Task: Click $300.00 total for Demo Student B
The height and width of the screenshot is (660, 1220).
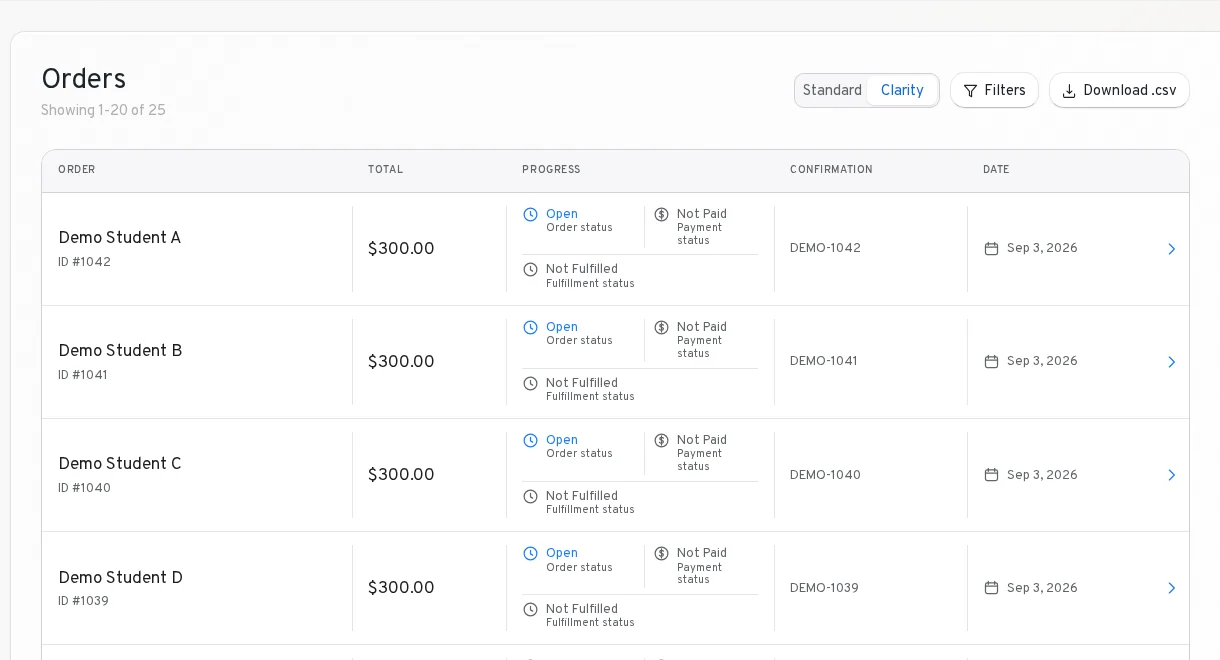Action: pyautogui.click(x=401, y=362)
